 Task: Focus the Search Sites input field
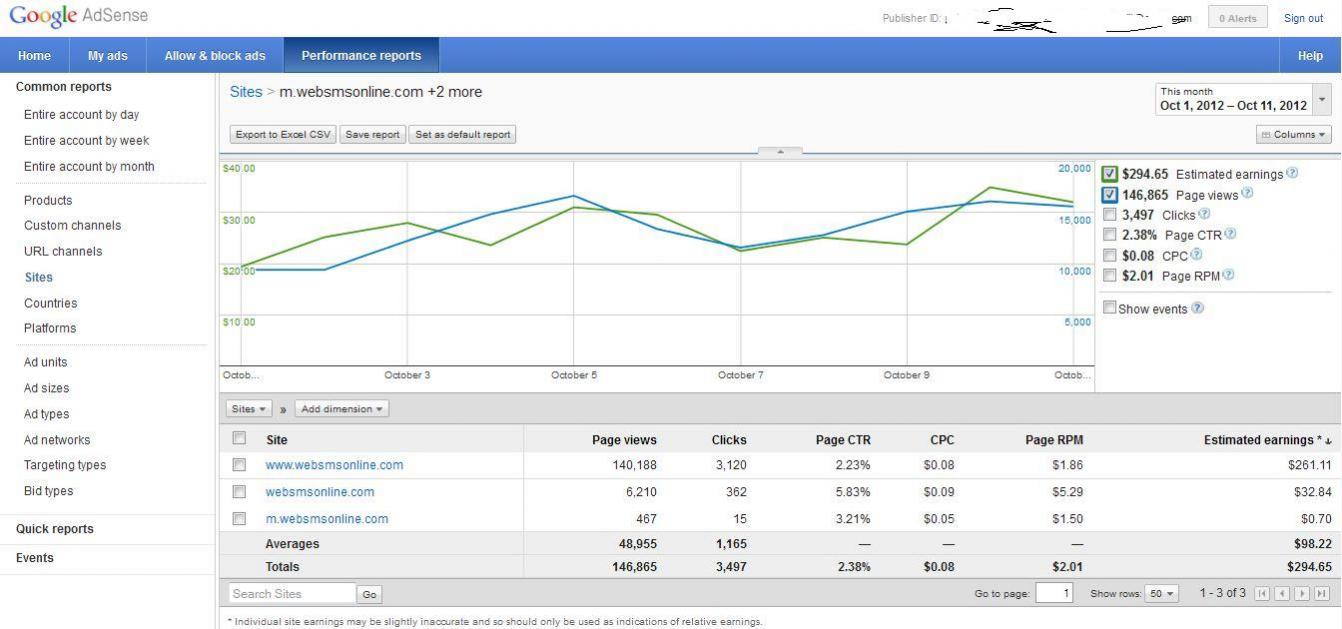[292, 594]
